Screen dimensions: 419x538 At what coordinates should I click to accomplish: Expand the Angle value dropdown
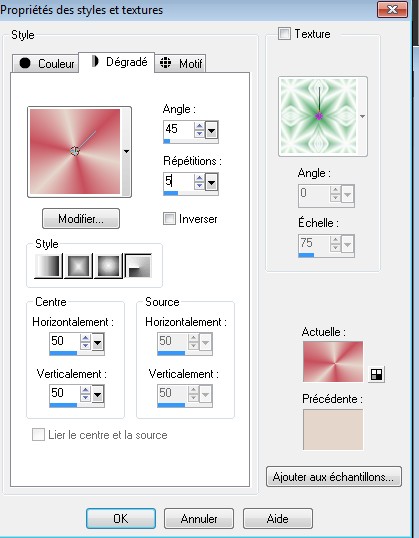[211, 130]
